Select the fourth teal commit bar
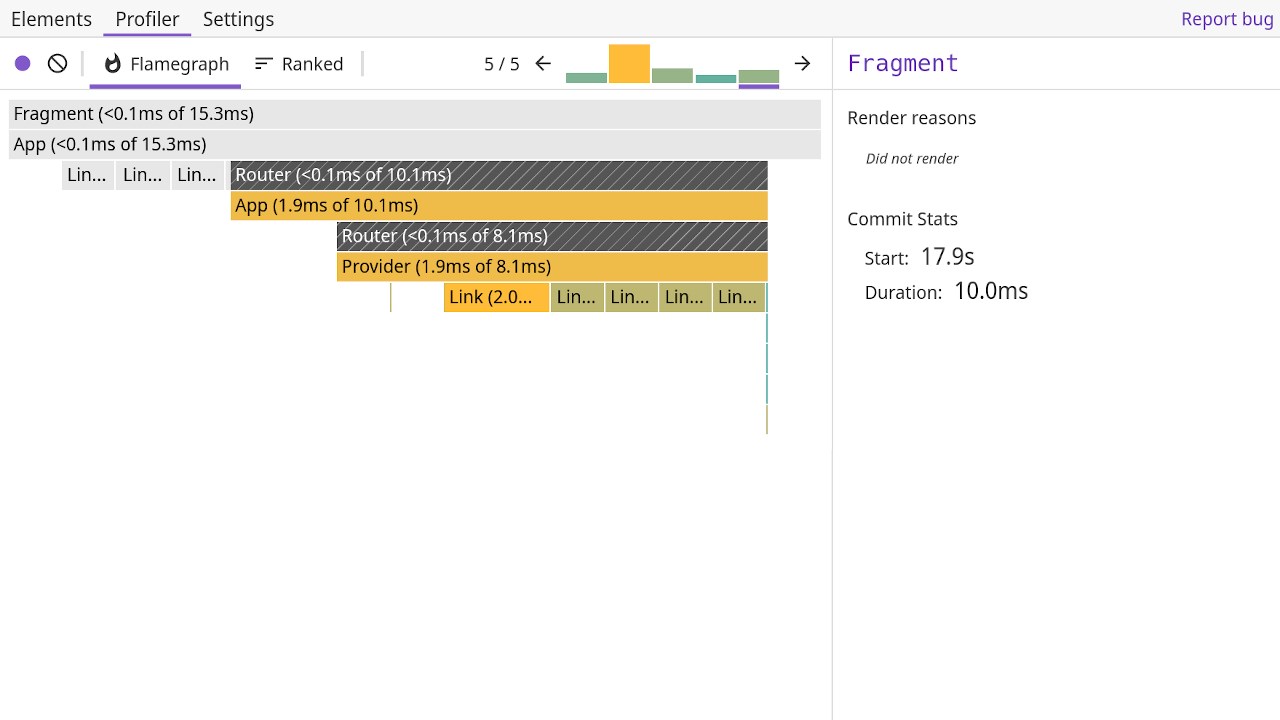 [x=715, y=78]
